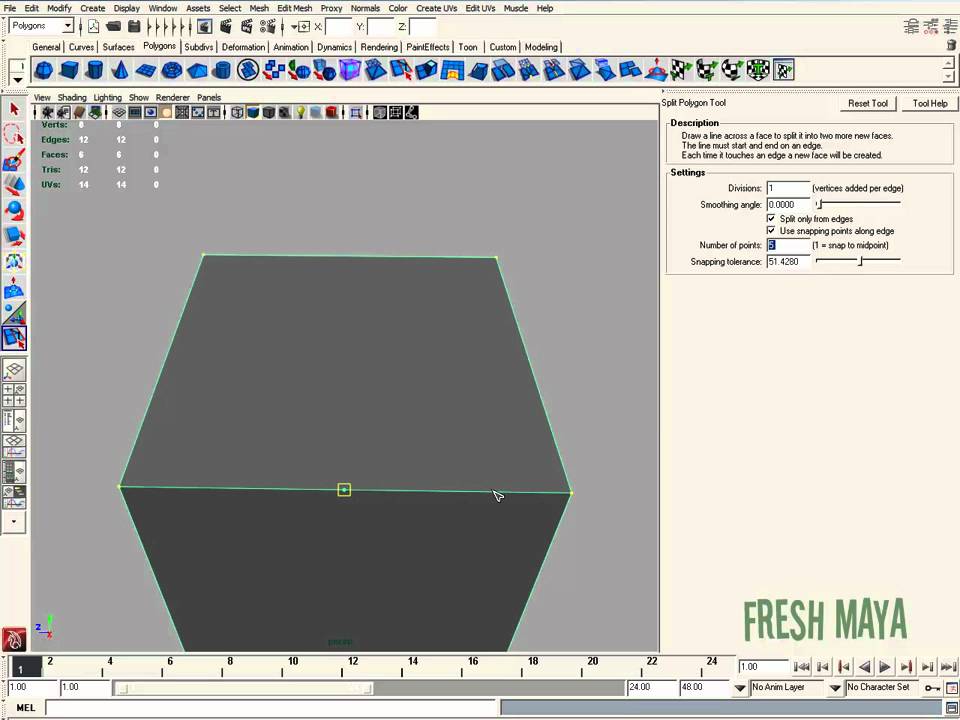960x720 pixels.
Task: Adjust the Smoothing angle slider
Action: pyautogui.click(x=858, y=204)
